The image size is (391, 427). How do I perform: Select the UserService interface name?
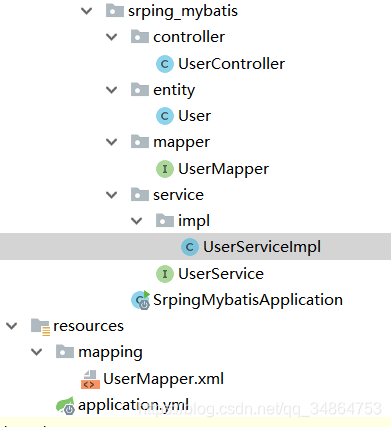pyautogui.click(x=221, y=274)
